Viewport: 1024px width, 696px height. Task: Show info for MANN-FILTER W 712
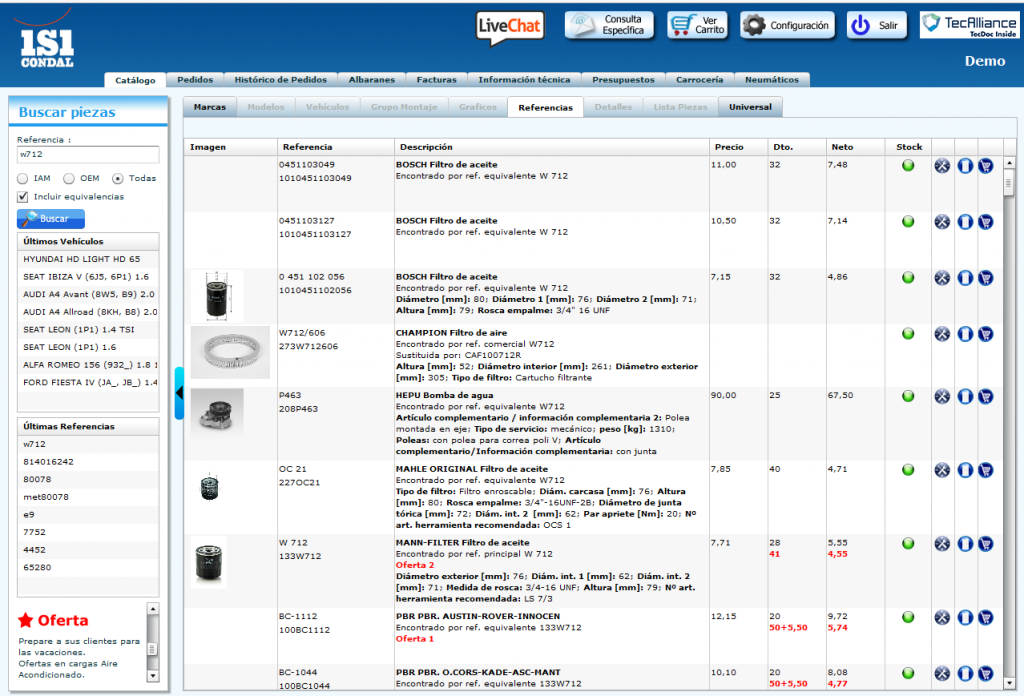click(965, 544)
